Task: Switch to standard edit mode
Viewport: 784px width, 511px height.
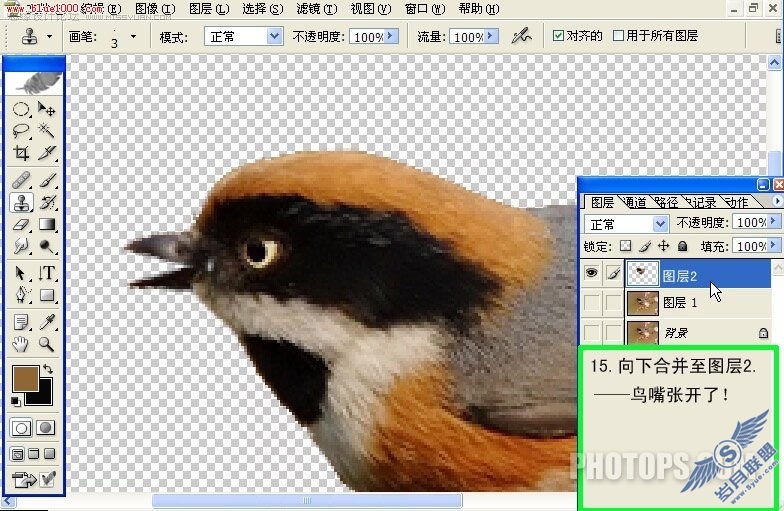Action: pos(21,428)
